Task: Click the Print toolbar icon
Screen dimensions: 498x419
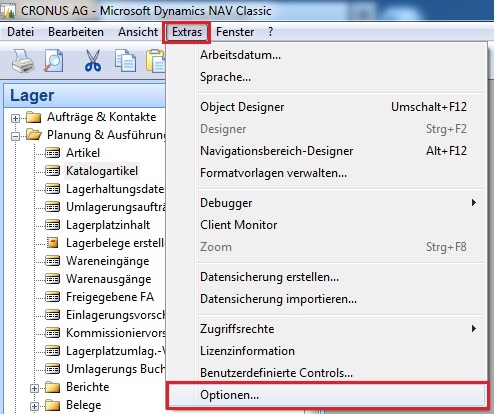Action: 23,61
